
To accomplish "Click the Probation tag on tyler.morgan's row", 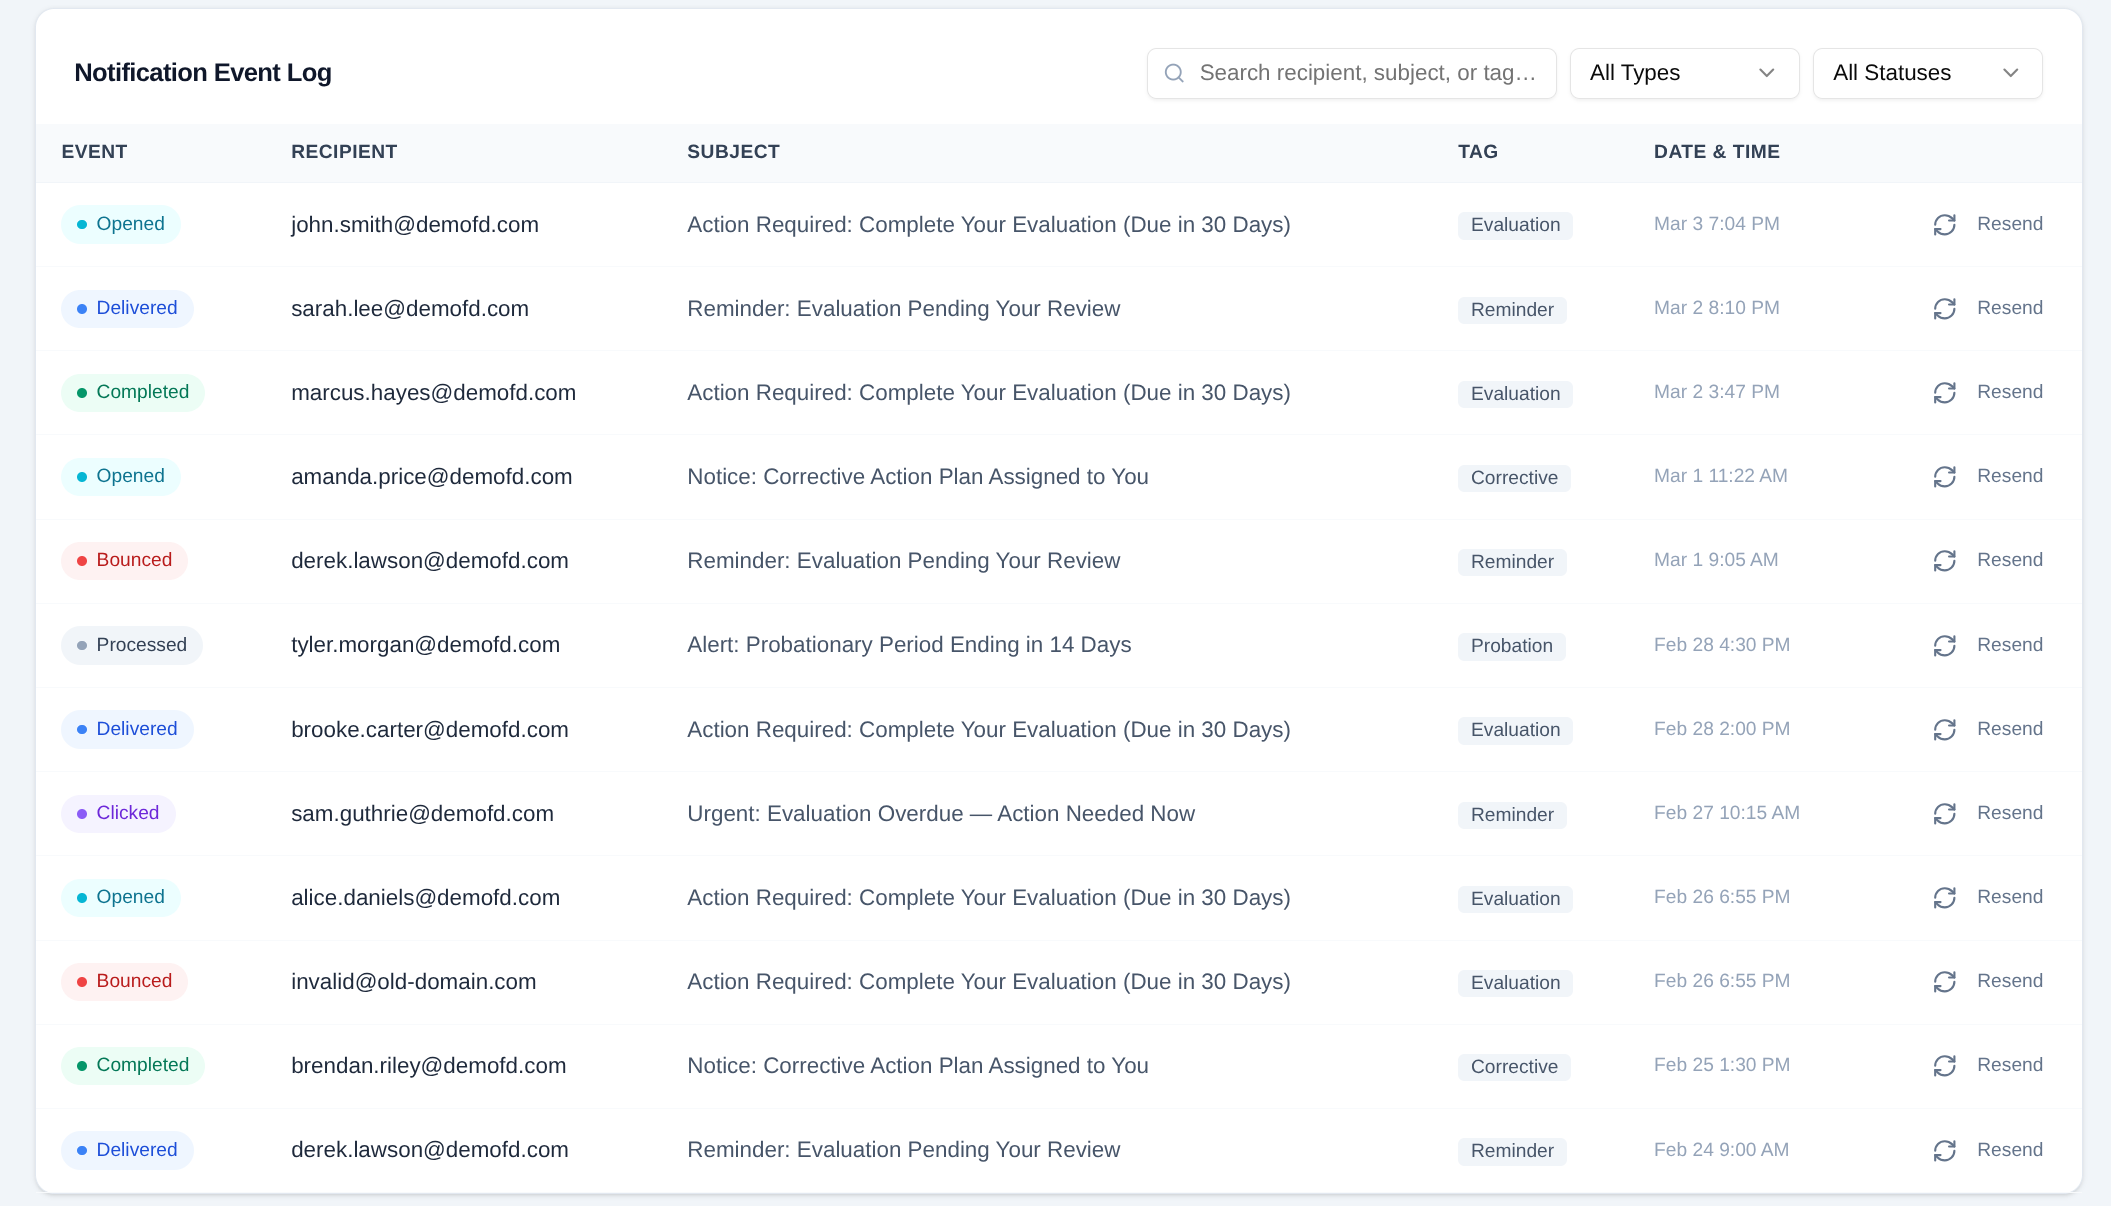I will click(x=1511, y=646).
